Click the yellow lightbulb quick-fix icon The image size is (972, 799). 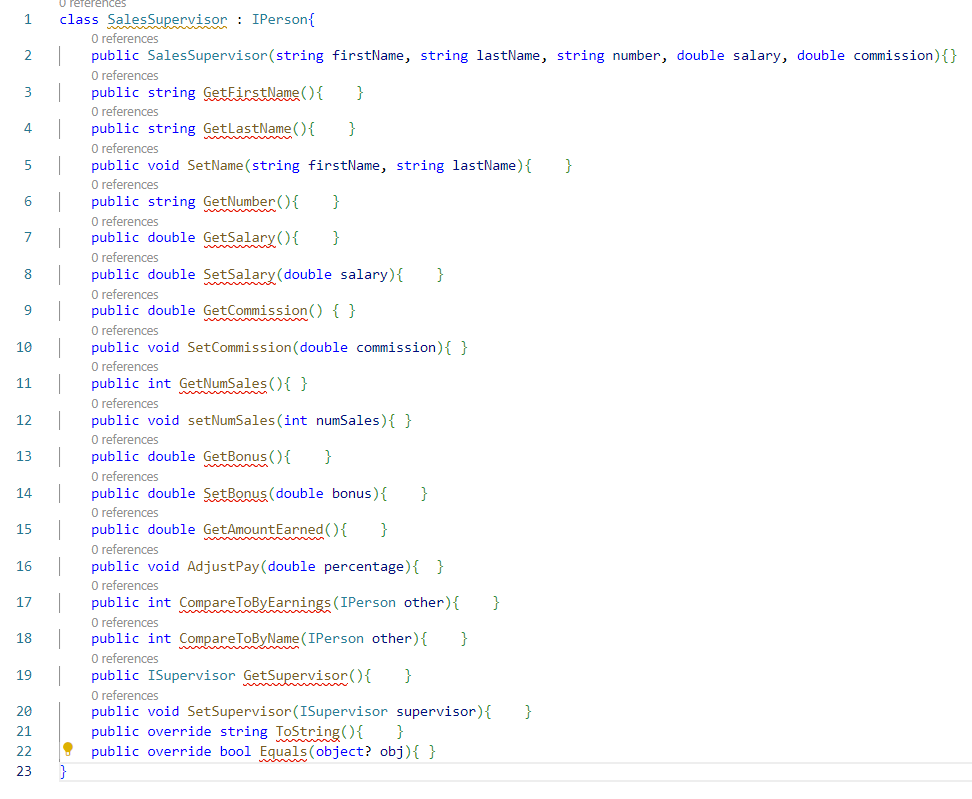(68, 749)
